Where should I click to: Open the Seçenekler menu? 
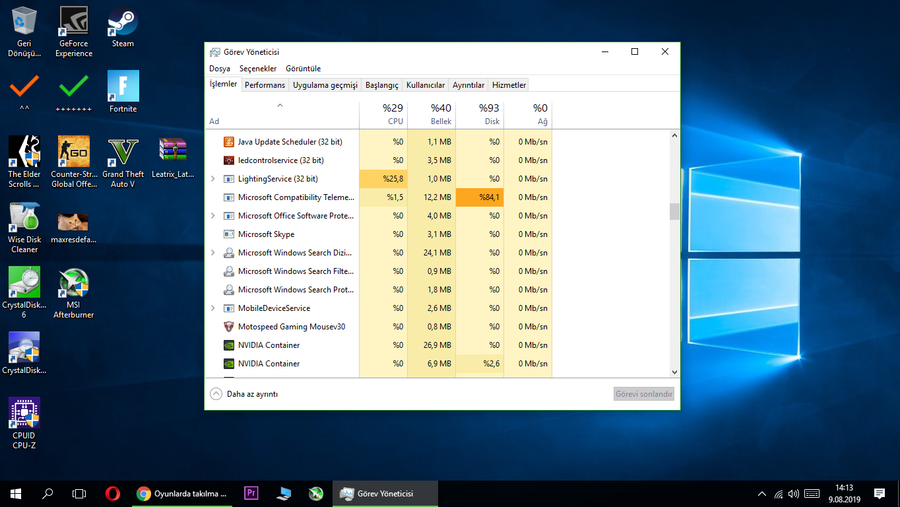[258, 68]
